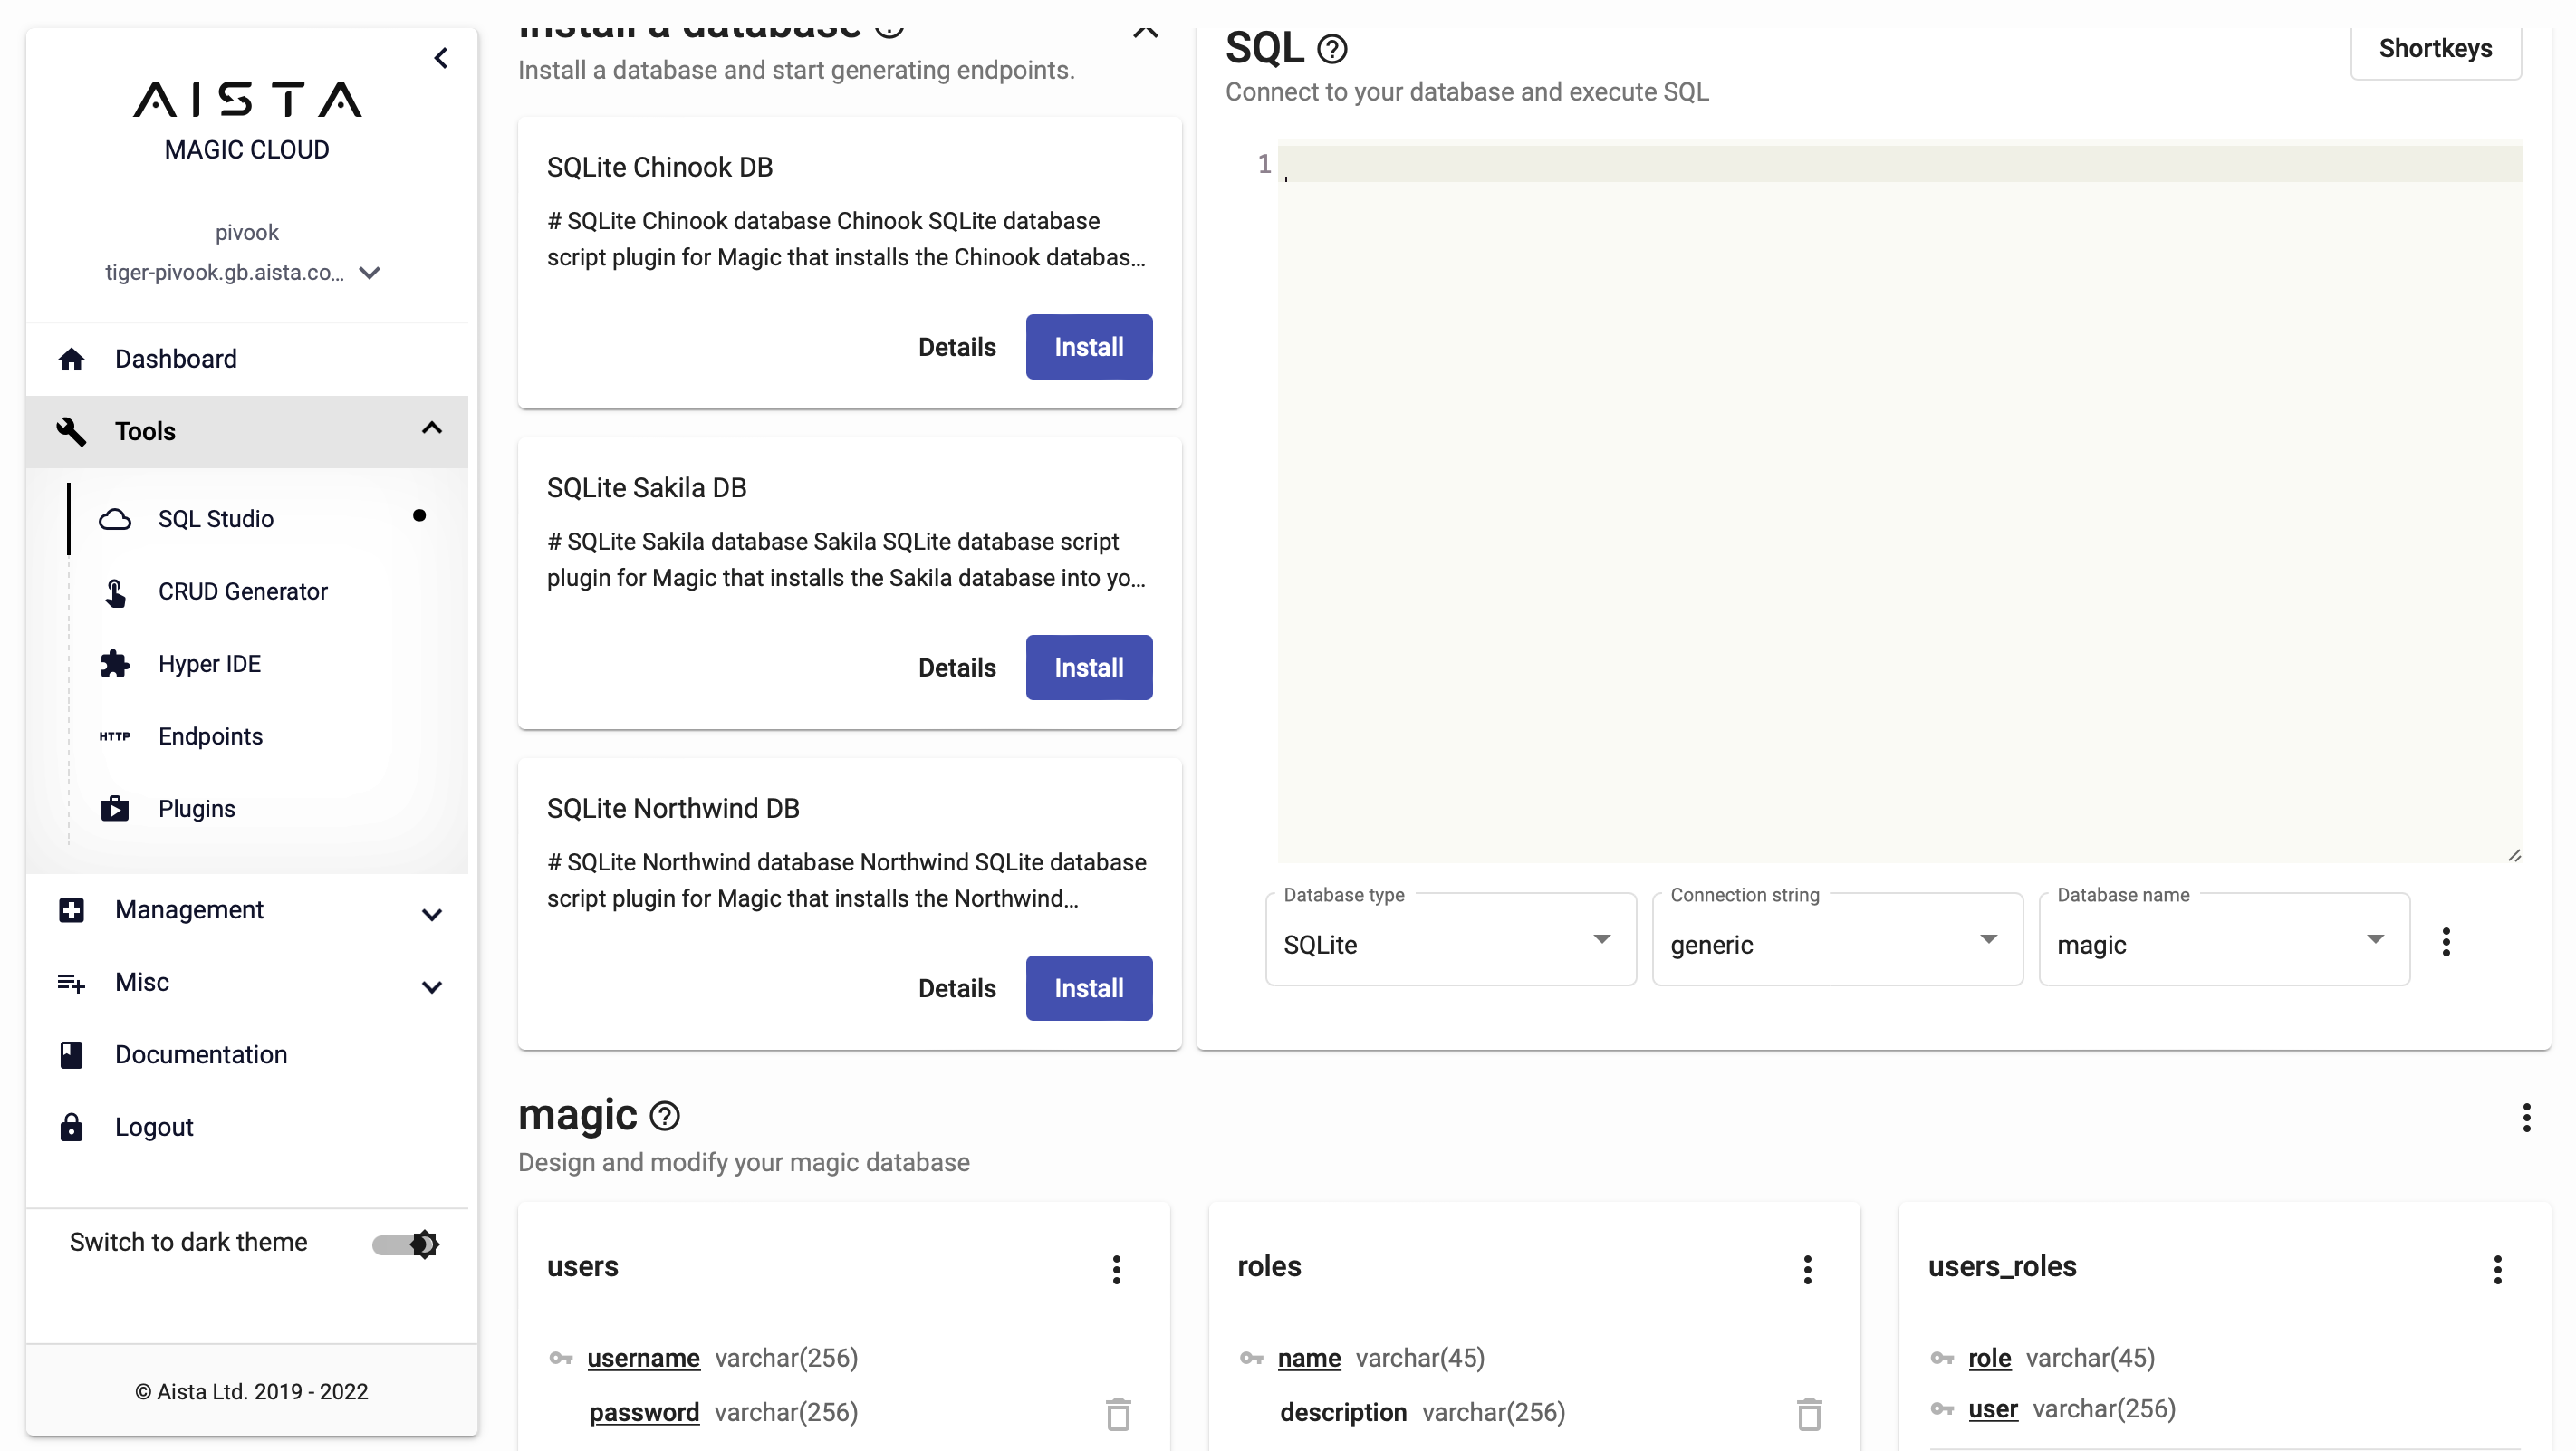Open the Database type dropdown
Image resolution: width=2576 pixels, height=1451 pixels.
1450,942
